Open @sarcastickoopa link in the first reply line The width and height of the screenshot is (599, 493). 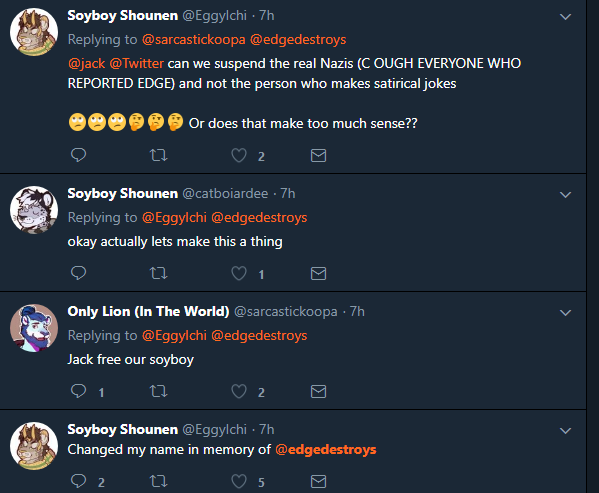click(x=194, y=40)
